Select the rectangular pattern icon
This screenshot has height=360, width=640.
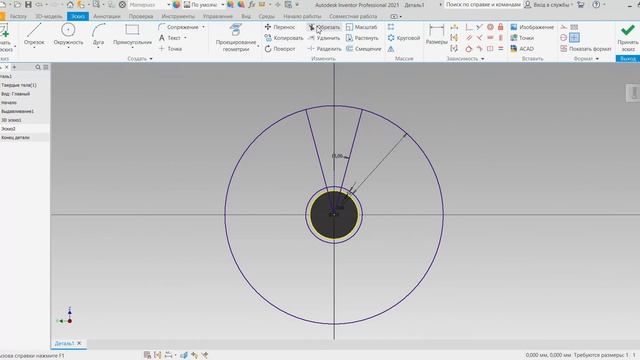pos(391,27)
